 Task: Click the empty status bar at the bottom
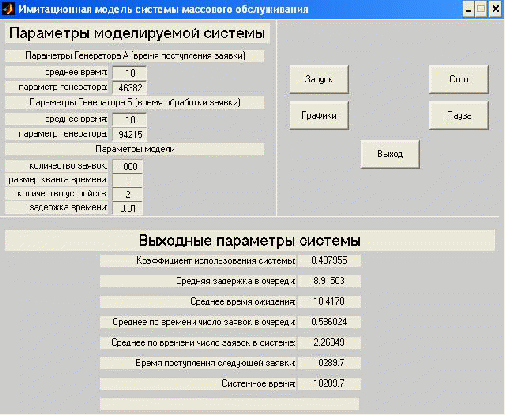pos(230,404)
